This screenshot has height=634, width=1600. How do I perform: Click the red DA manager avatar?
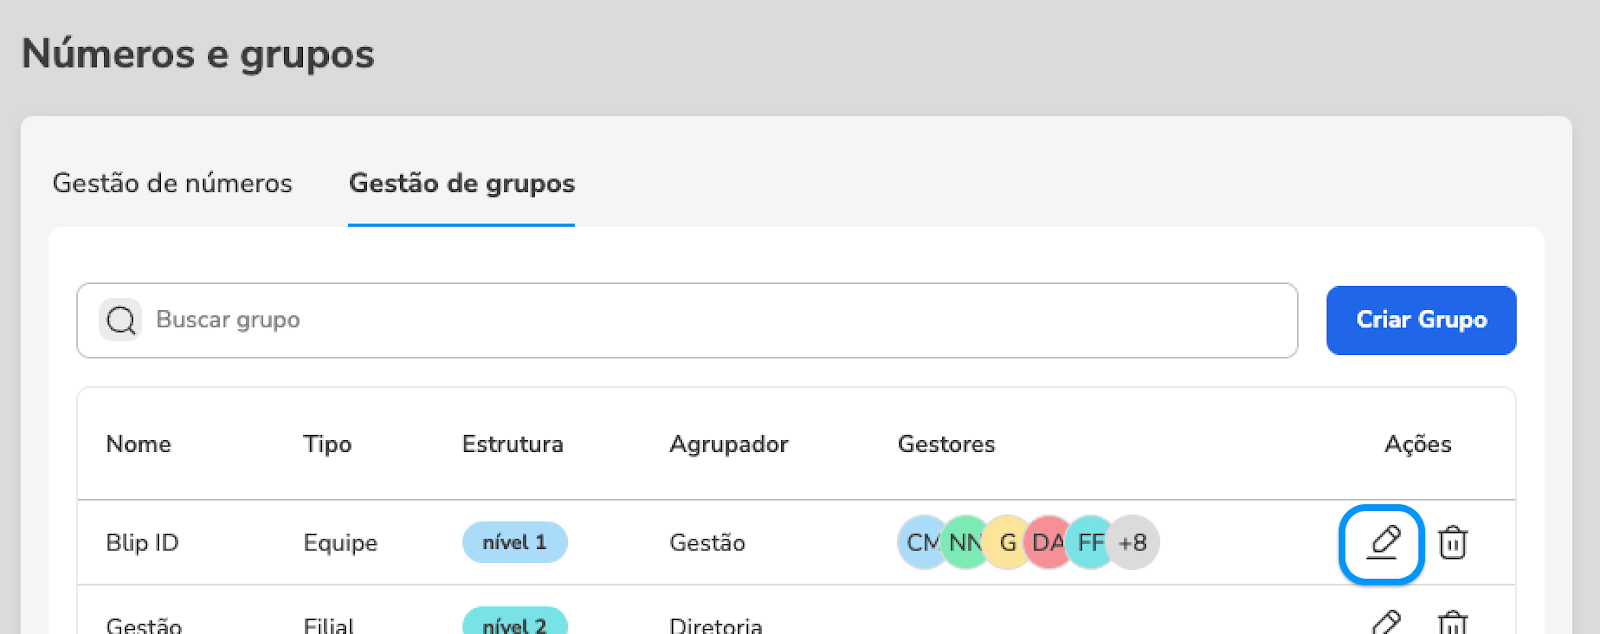click(x=1046, y=543)
